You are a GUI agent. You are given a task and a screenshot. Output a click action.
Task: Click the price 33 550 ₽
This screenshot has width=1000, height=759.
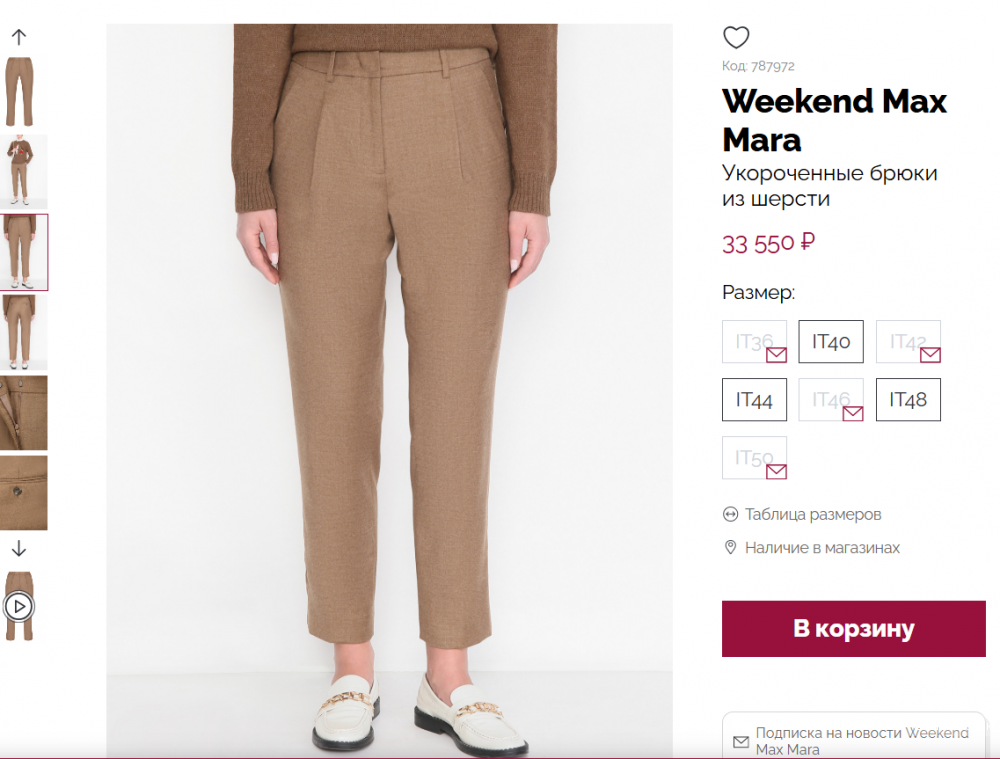tap(768, 242)
